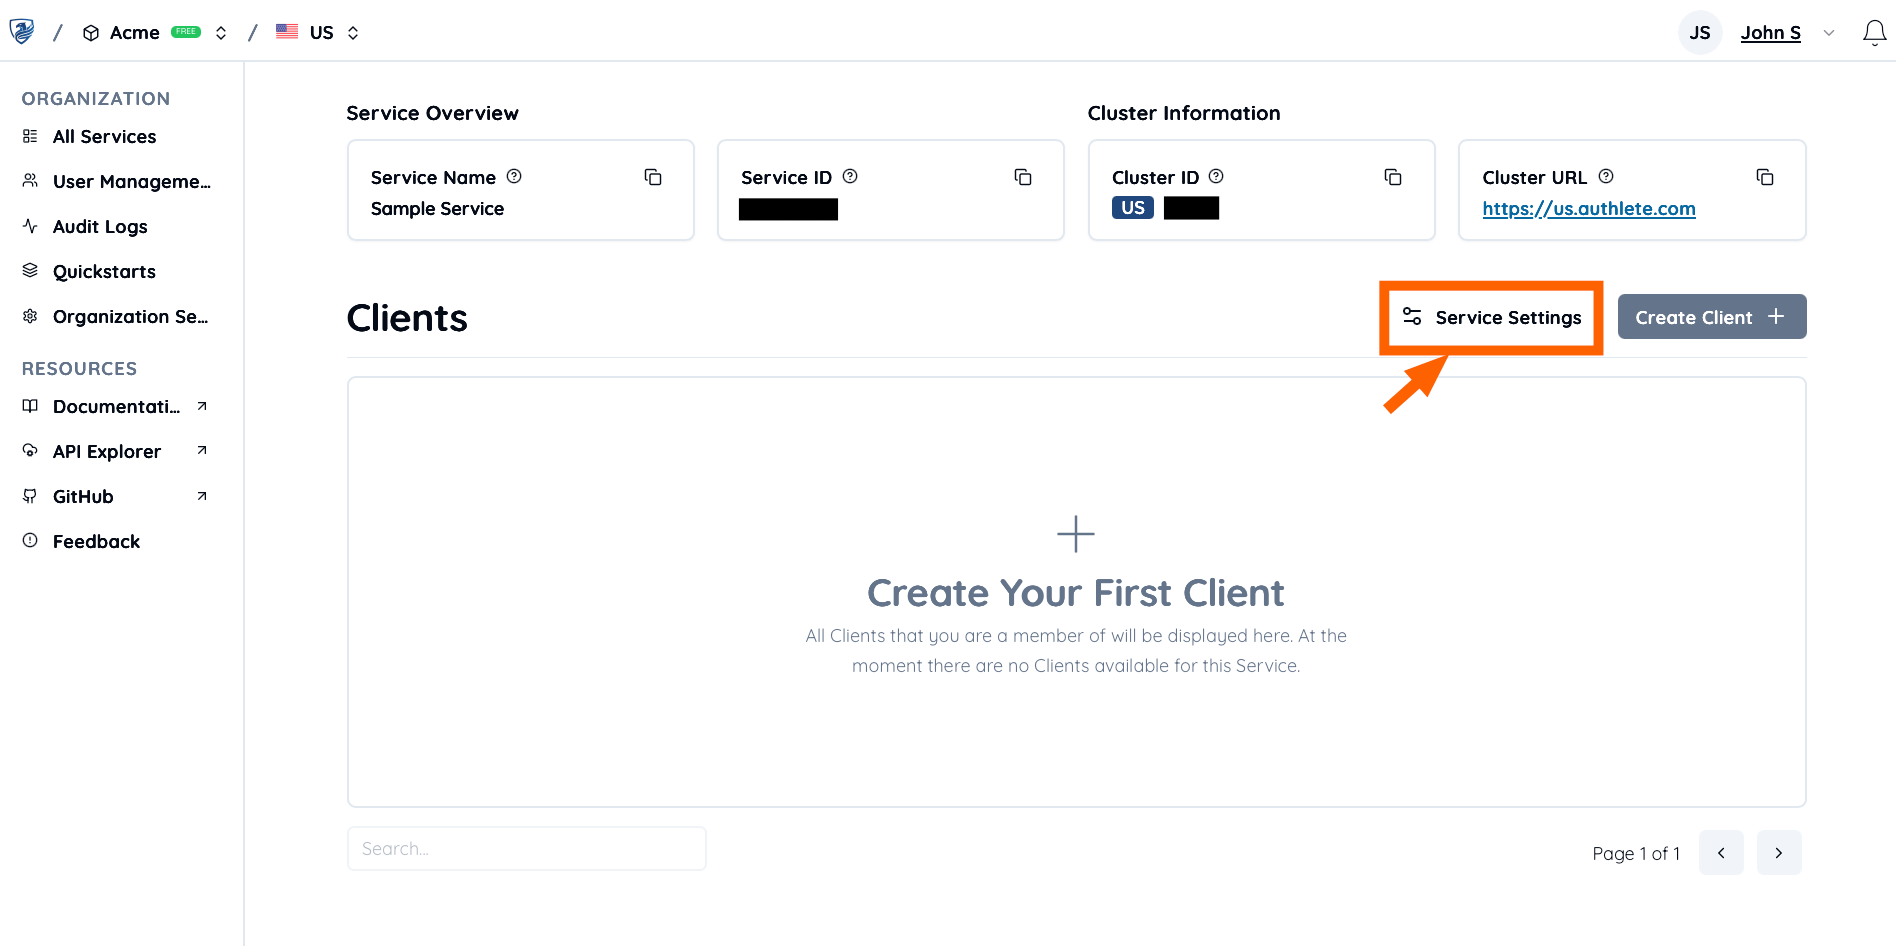Image resolution: width=1896 pixels, height=946 pixels.
Task: Click the API Explorer icon
Action: (30, 451)
